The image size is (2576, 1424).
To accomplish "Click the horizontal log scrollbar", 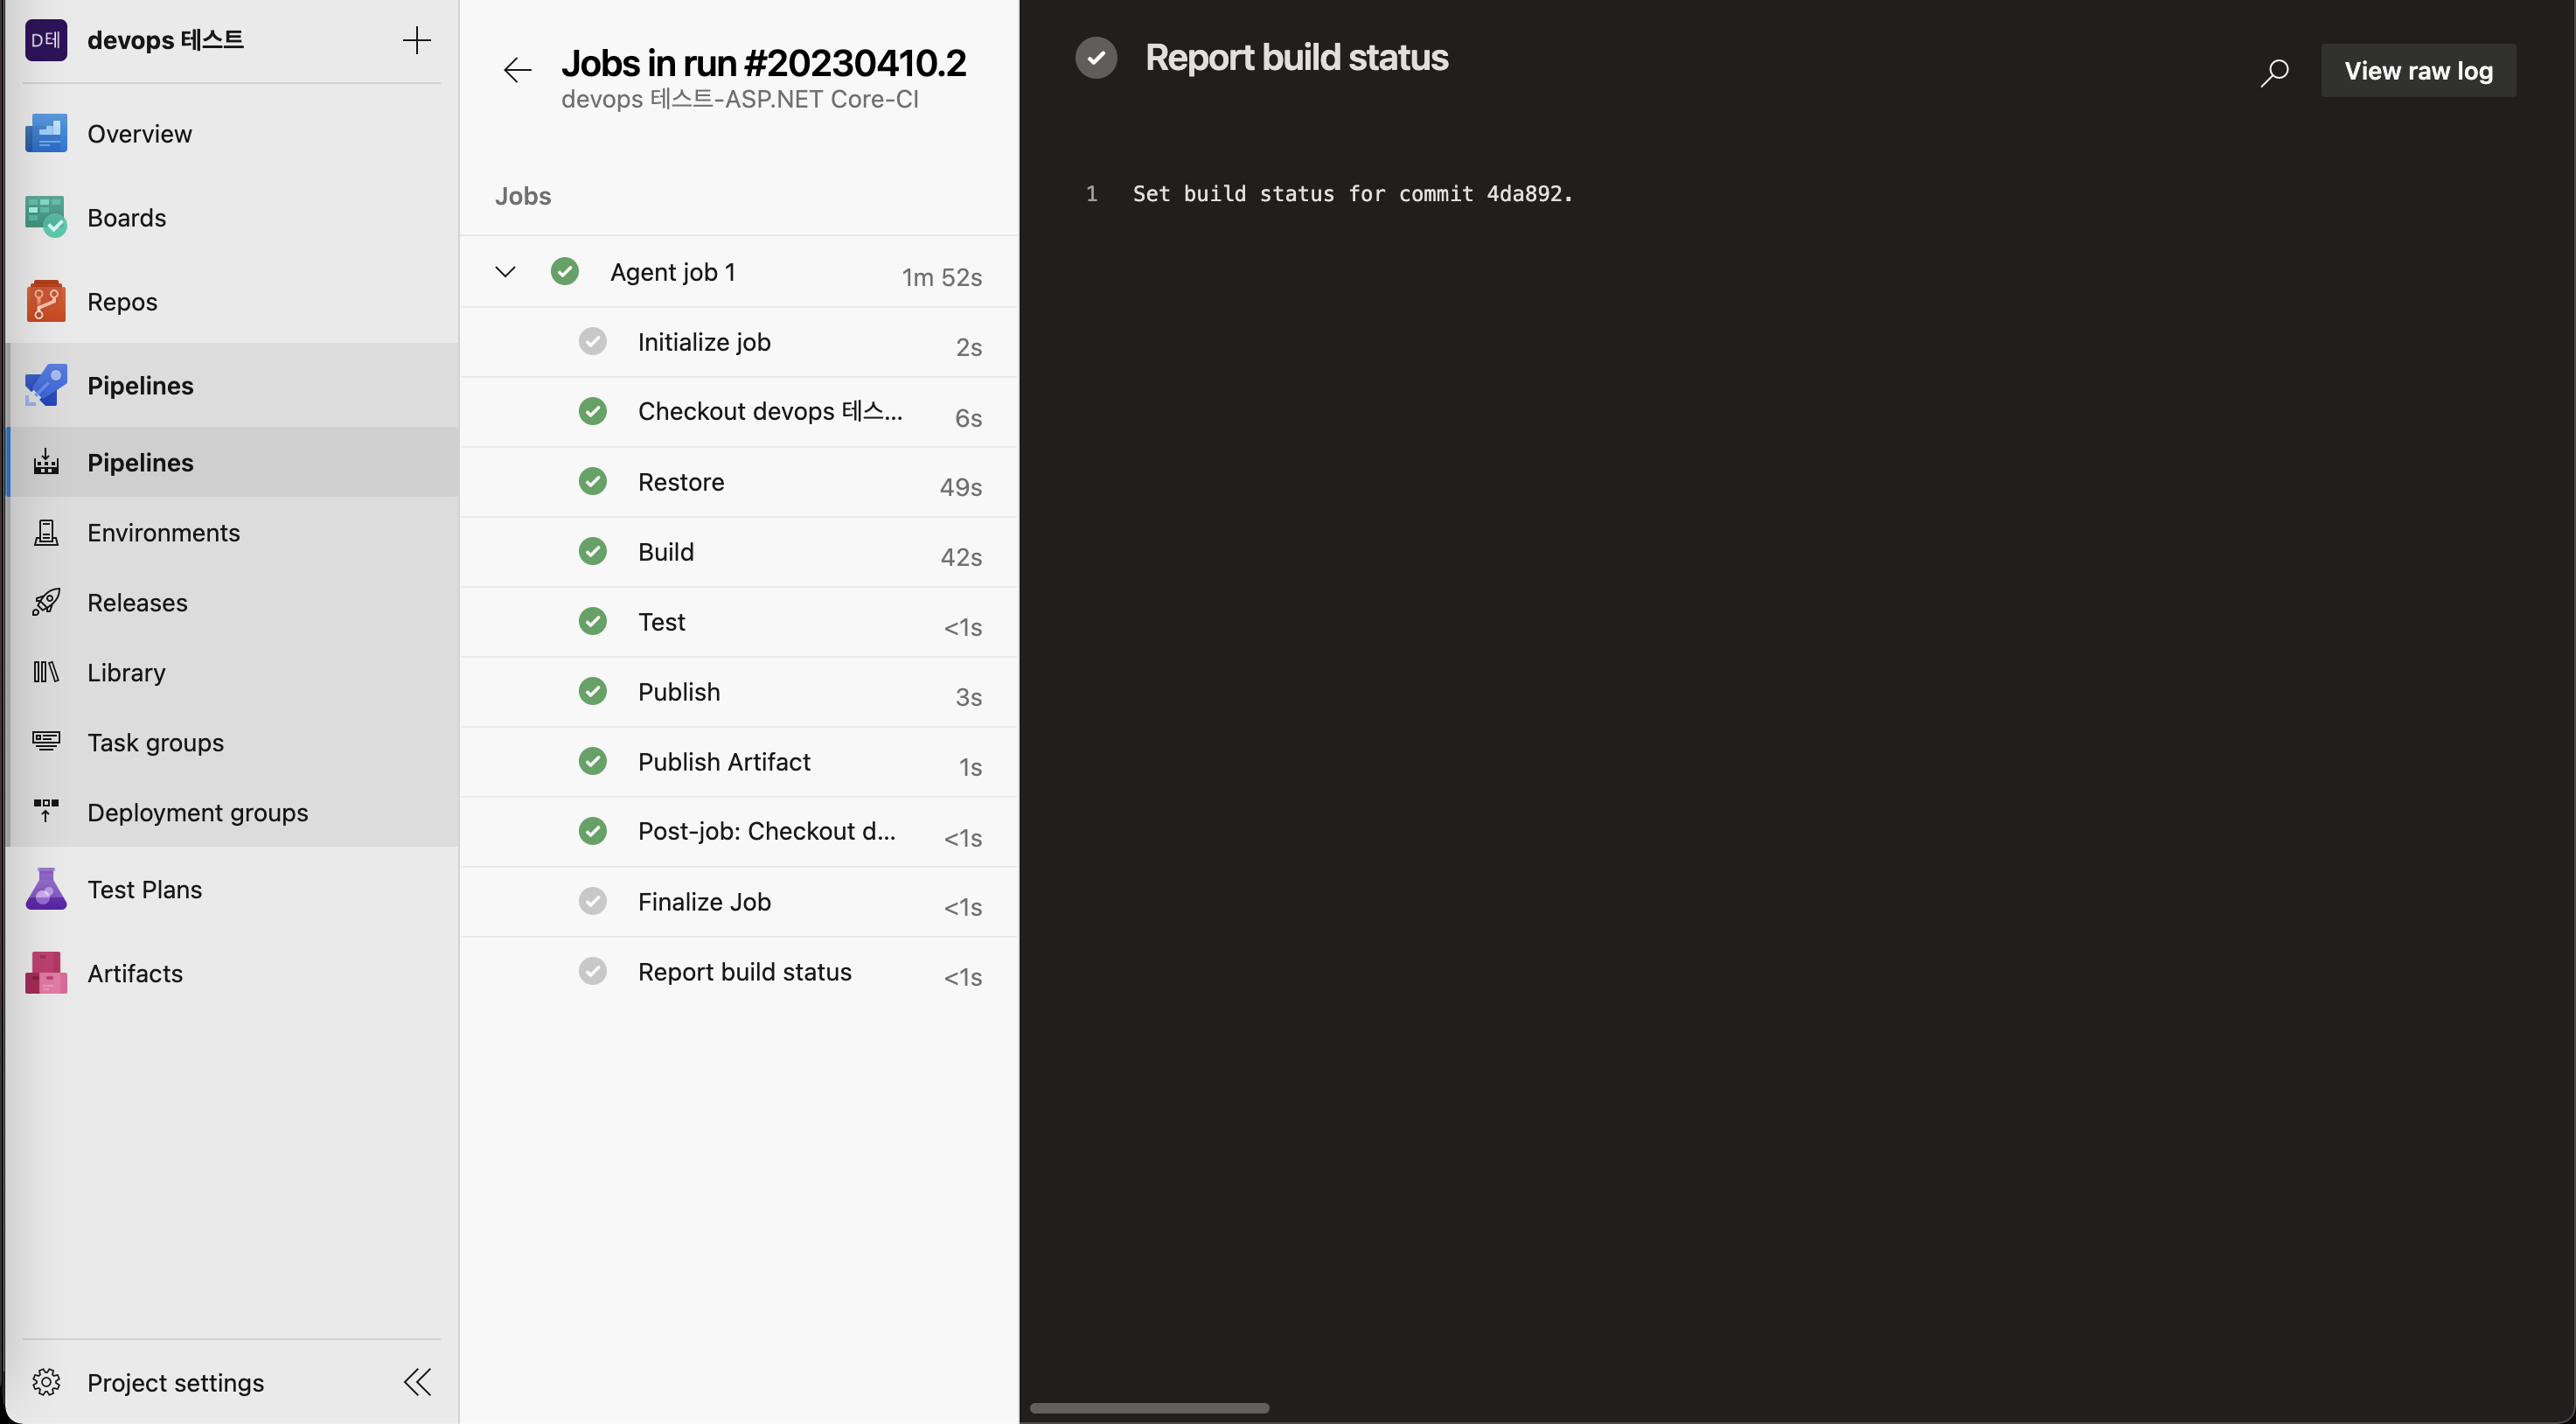I will pyautogui.click(x=1149, y=1408).
